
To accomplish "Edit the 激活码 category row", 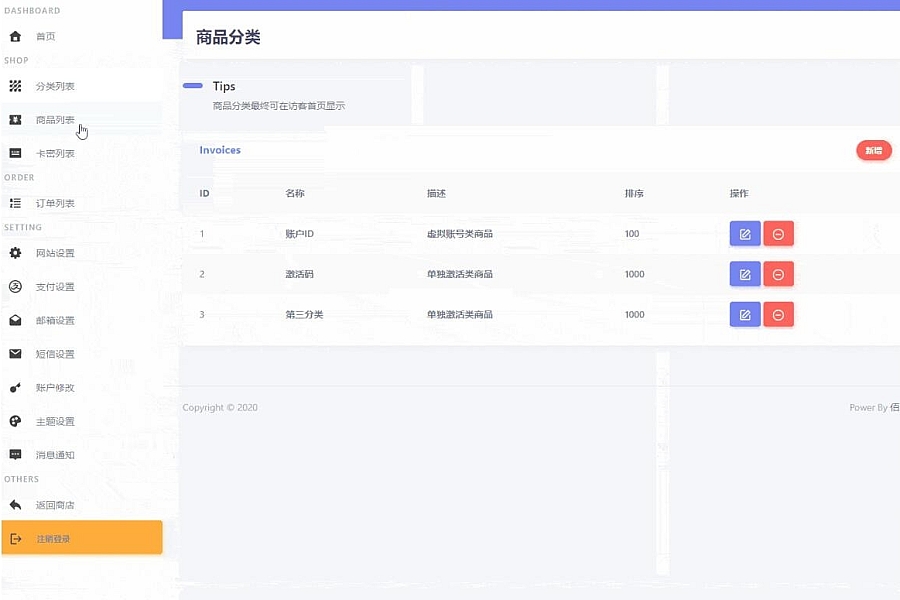I will (745, 274).
